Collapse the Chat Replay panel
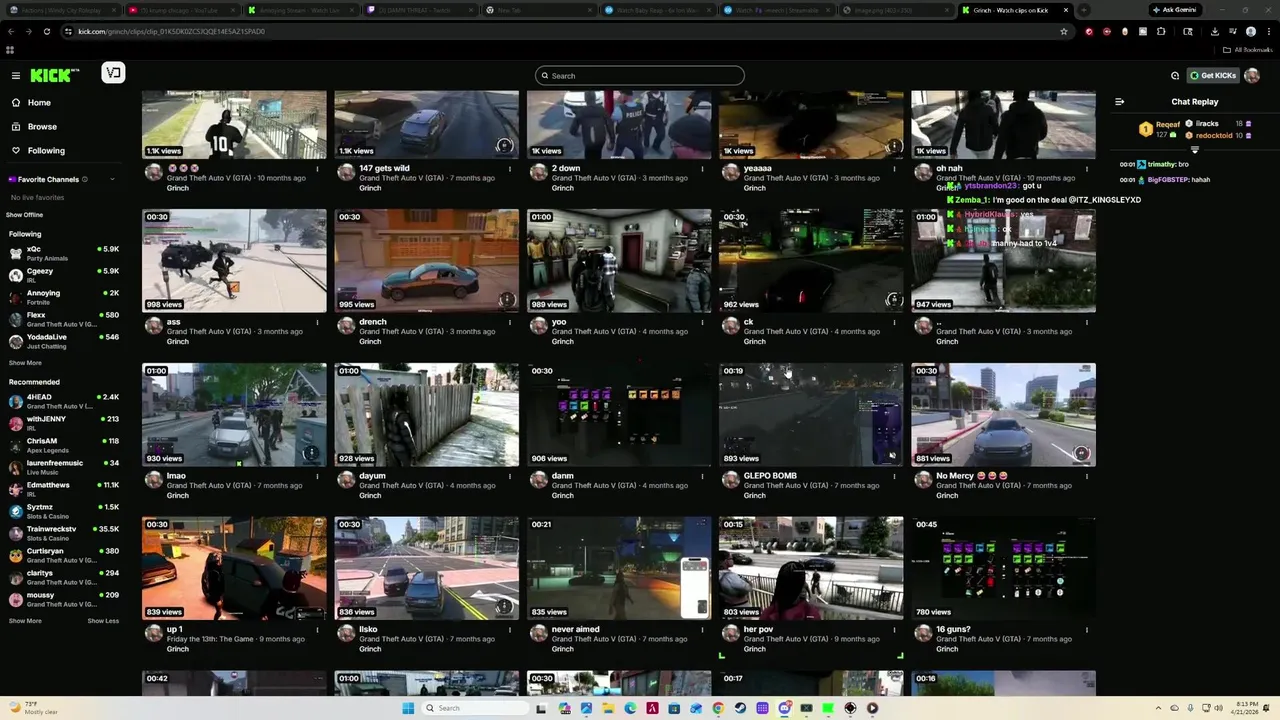Image resolution: width=1280 pixels, height=720 pixels. coord(1119,102)
